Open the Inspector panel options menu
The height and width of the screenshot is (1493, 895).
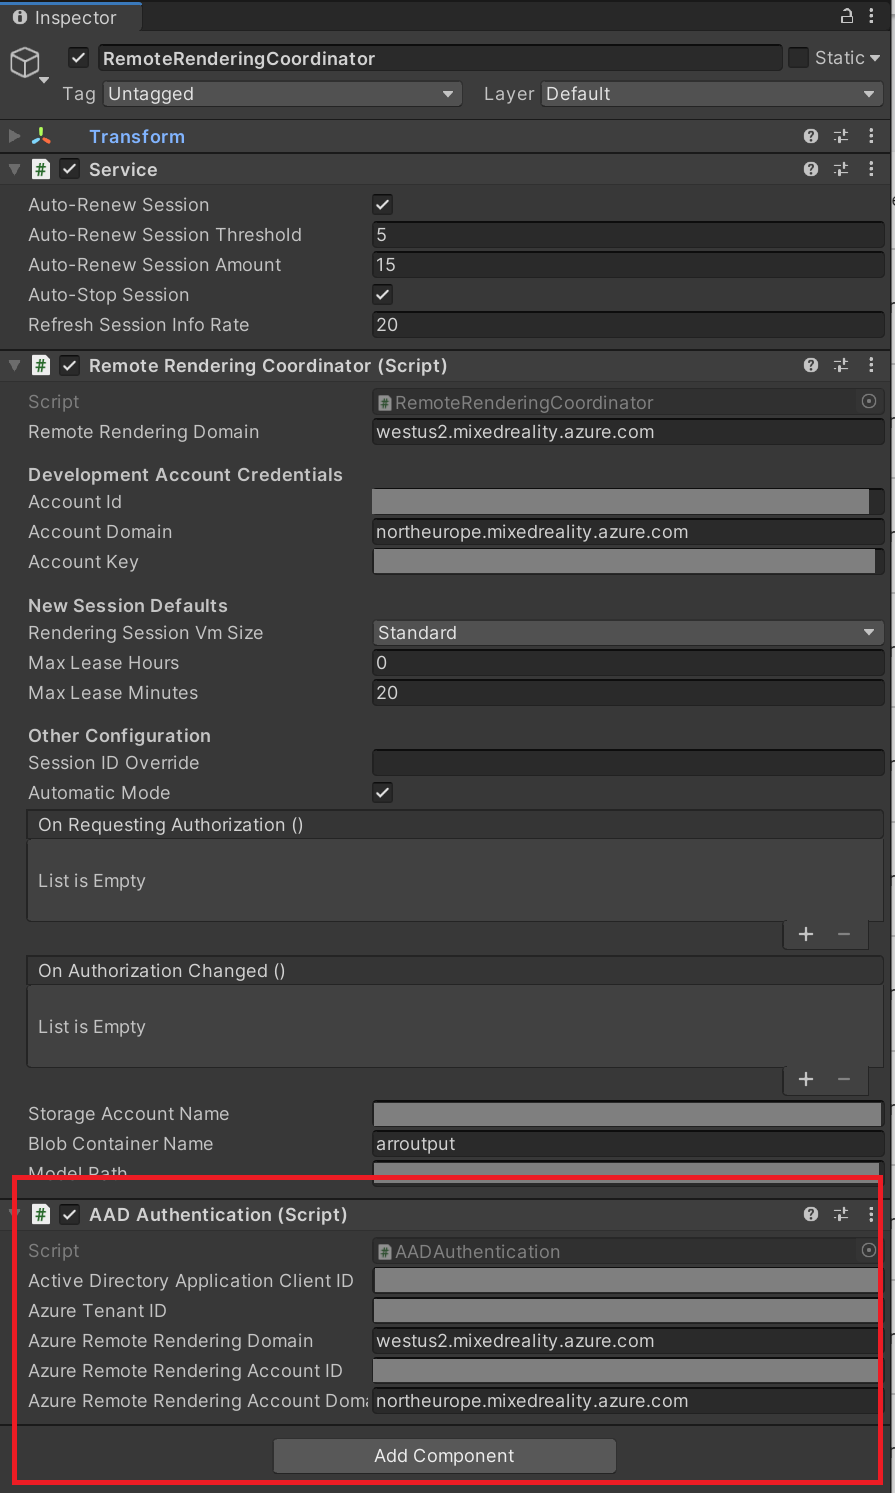[x=871, y=16]
